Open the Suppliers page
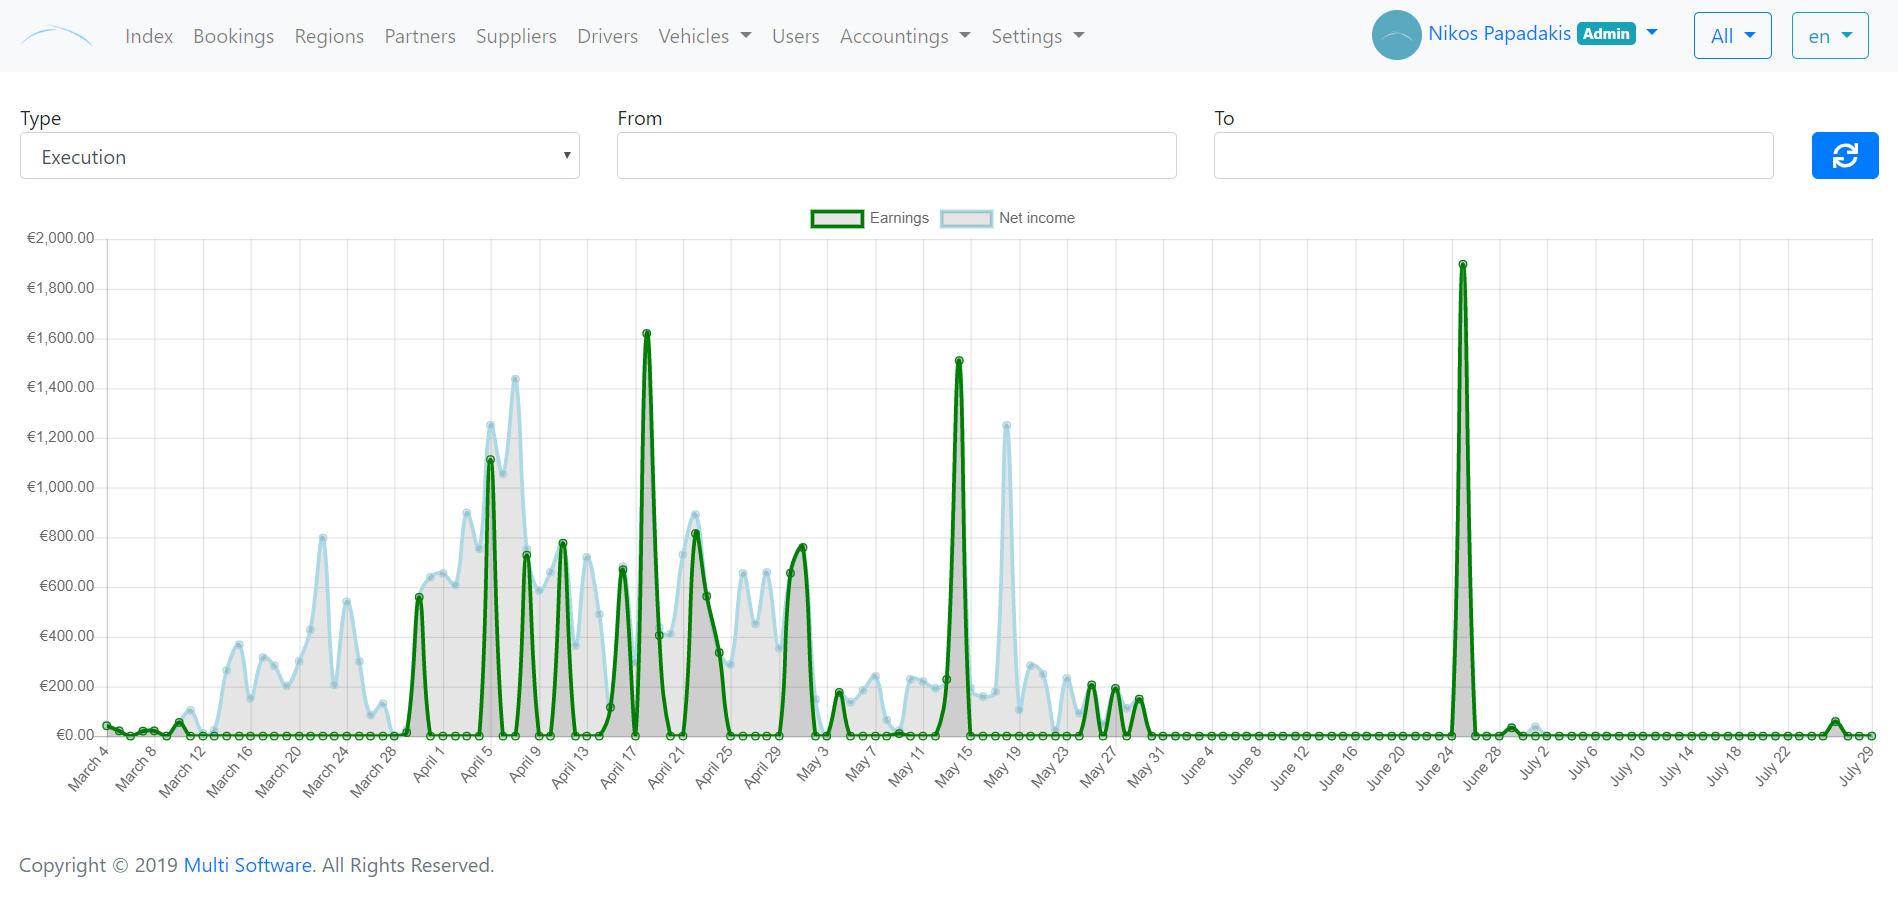The height and width of the screenshot is (897, 1898). (x=516, y=36)
